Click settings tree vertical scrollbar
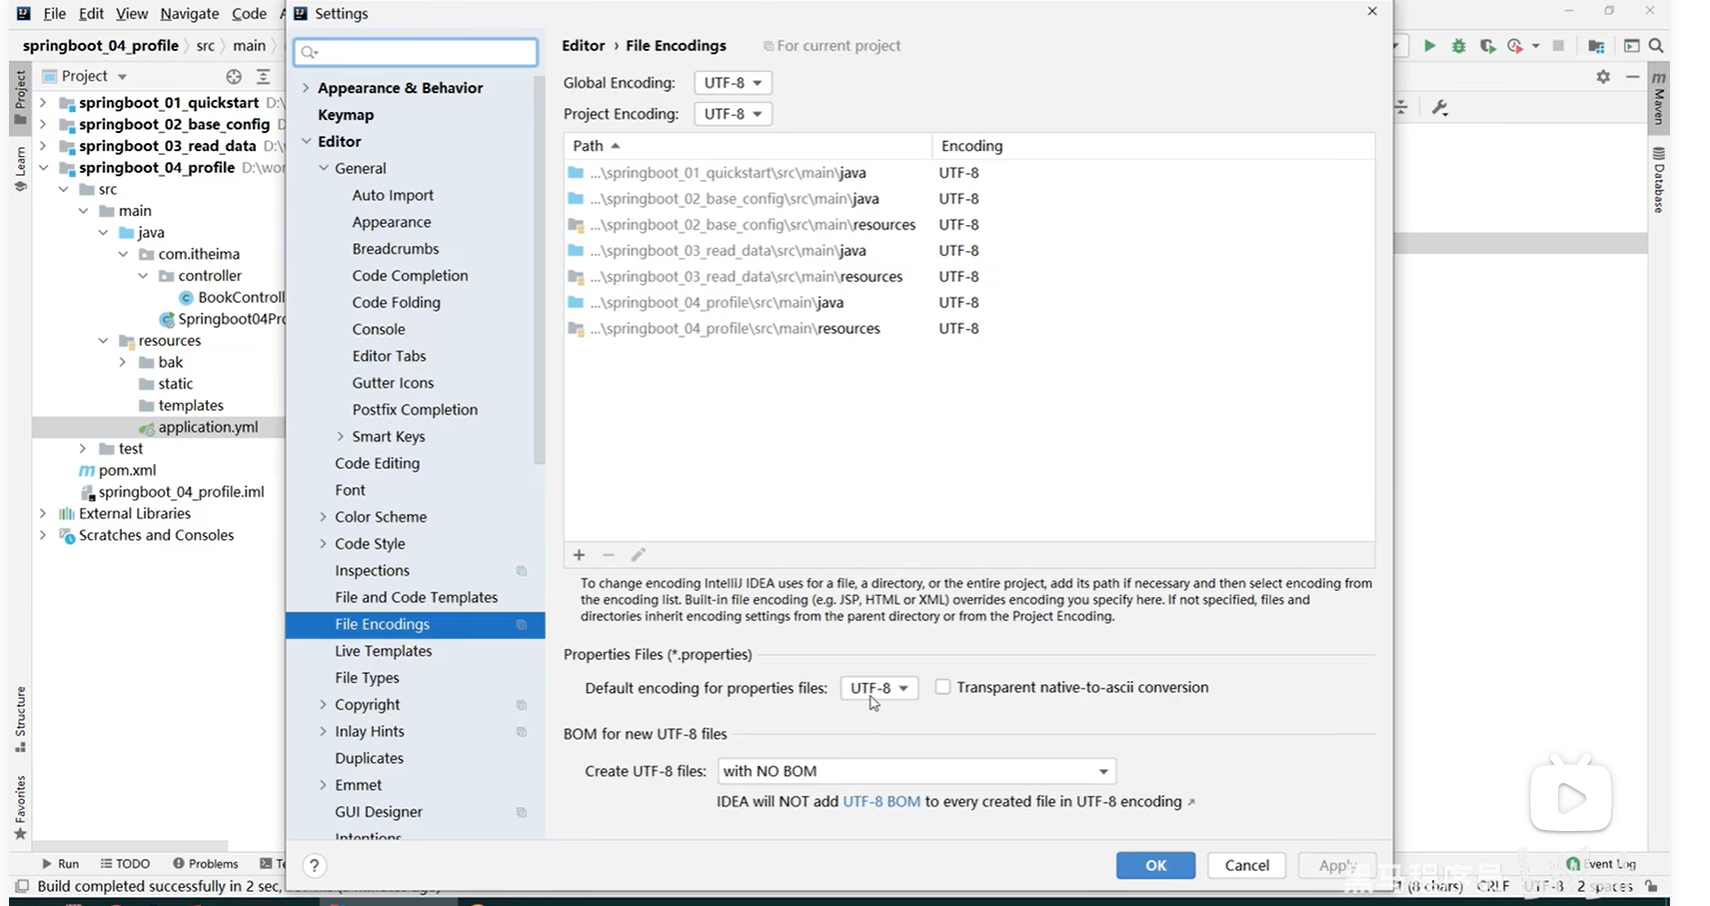The image size is (1710, 906). 539,270
